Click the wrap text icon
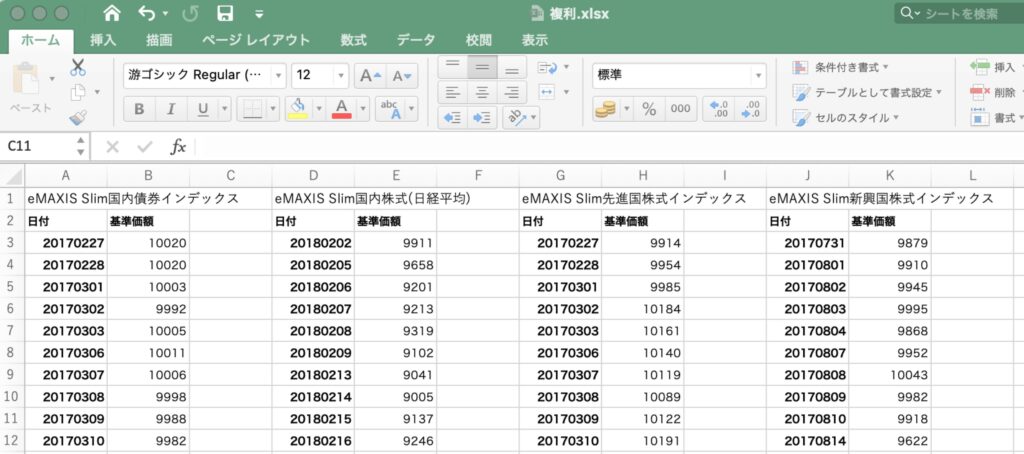Screen dimensions: 1024x454 click(547, 67)
